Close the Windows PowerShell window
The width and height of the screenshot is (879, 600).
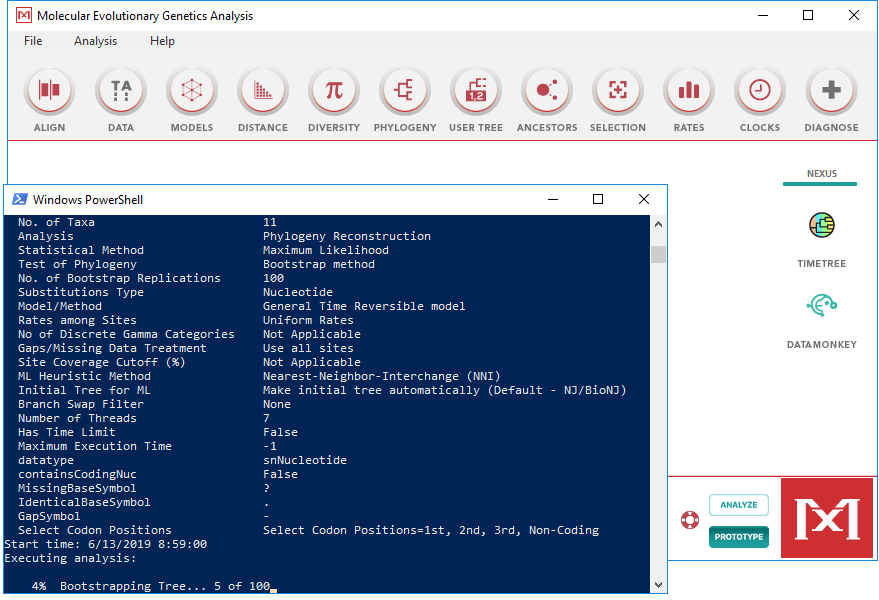(x=644, y=199)
